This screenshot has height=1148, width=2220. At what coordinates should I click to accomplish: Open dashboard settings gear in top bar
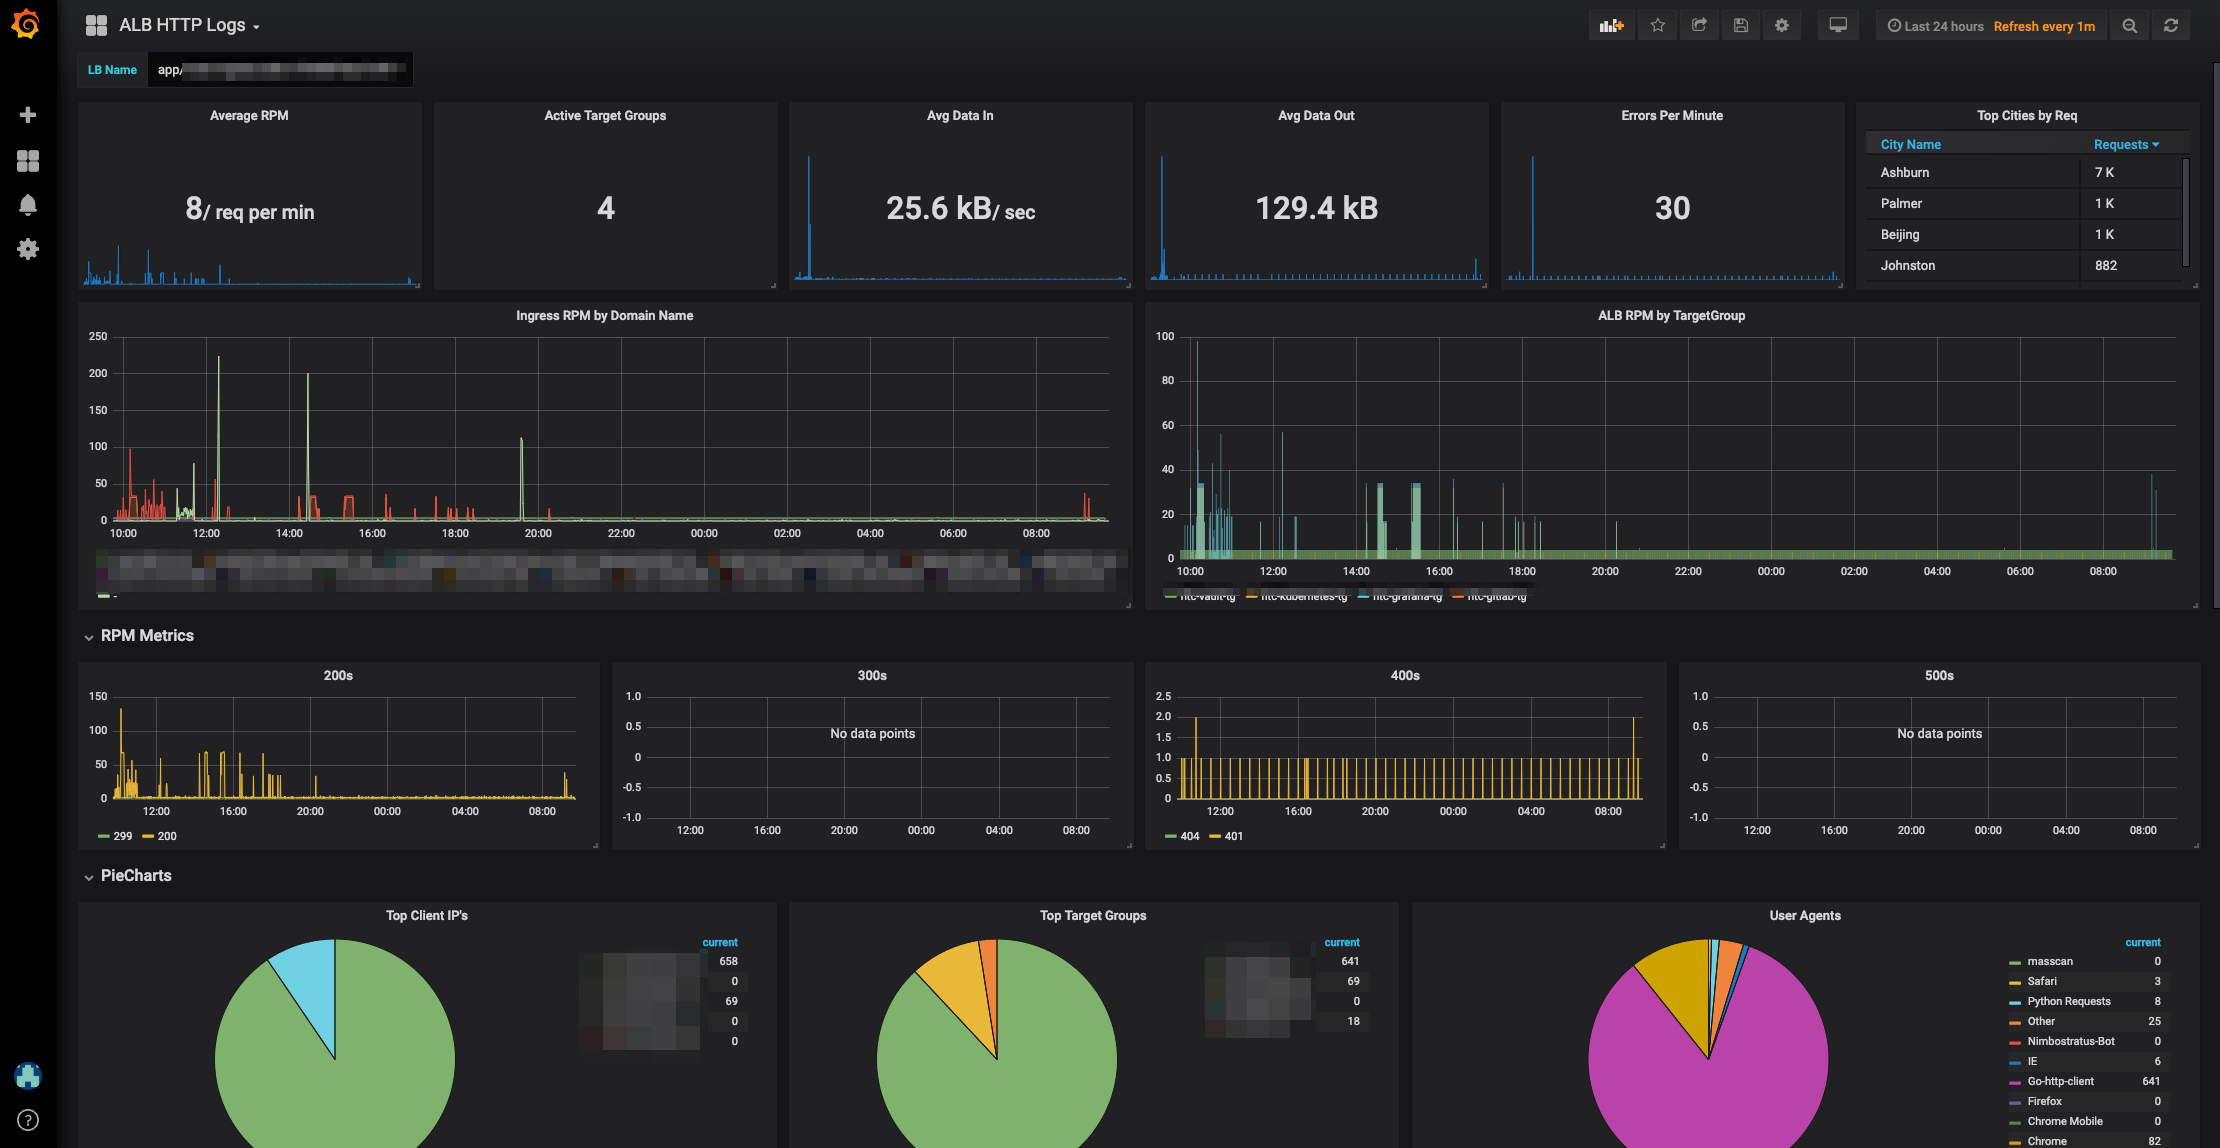tap(1782, 26)
